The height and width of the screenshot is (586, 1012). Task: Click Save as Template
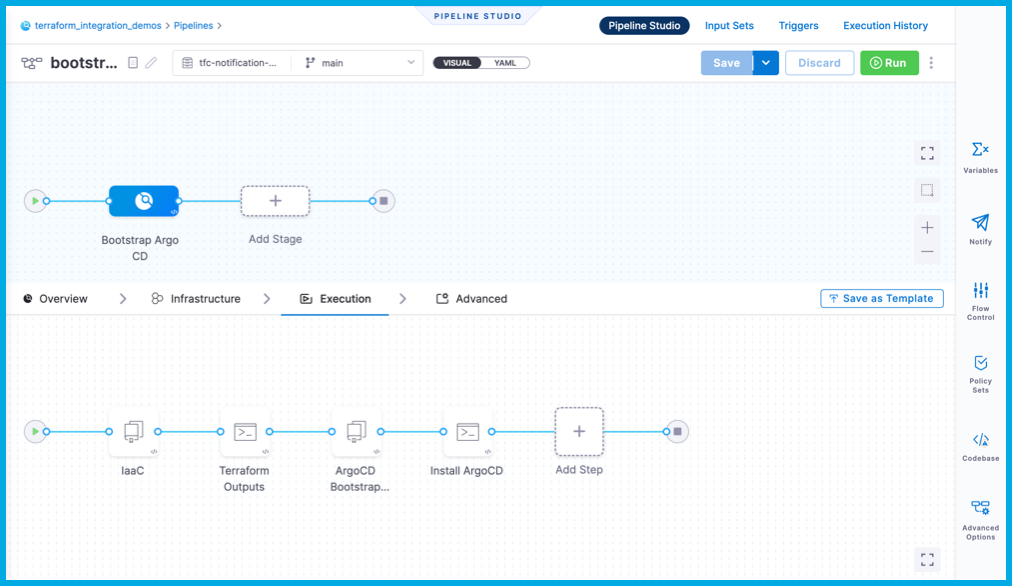click(x=881, y=298)
